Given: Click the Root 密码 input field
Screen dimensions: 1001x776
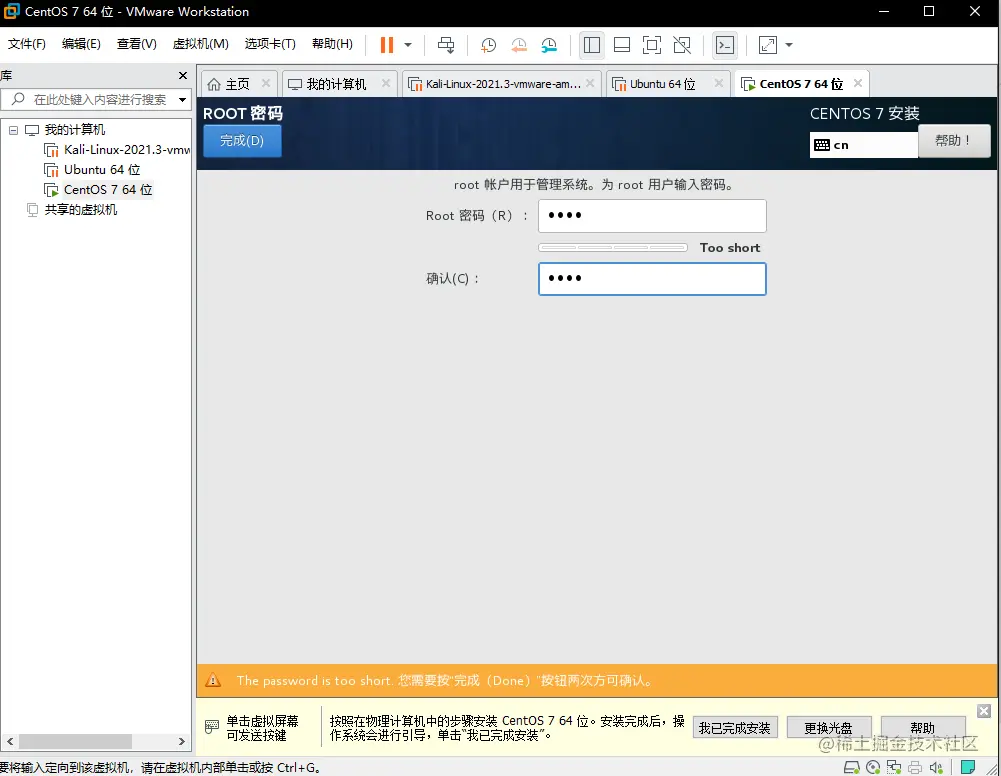Looking at the screenshot, I should 652,216.
